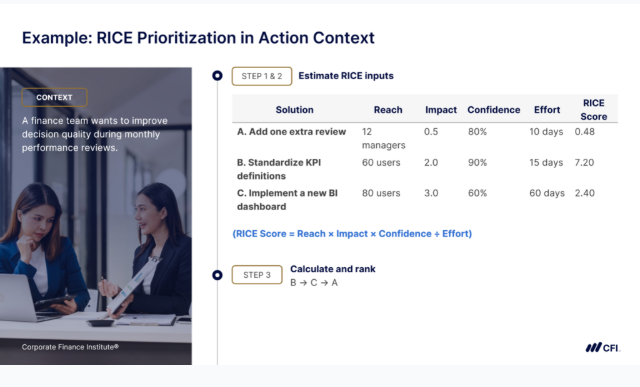Click the effort value '10 days'
Image resolution: width=640 pixels, height=387 pixels.
(546, 132)
